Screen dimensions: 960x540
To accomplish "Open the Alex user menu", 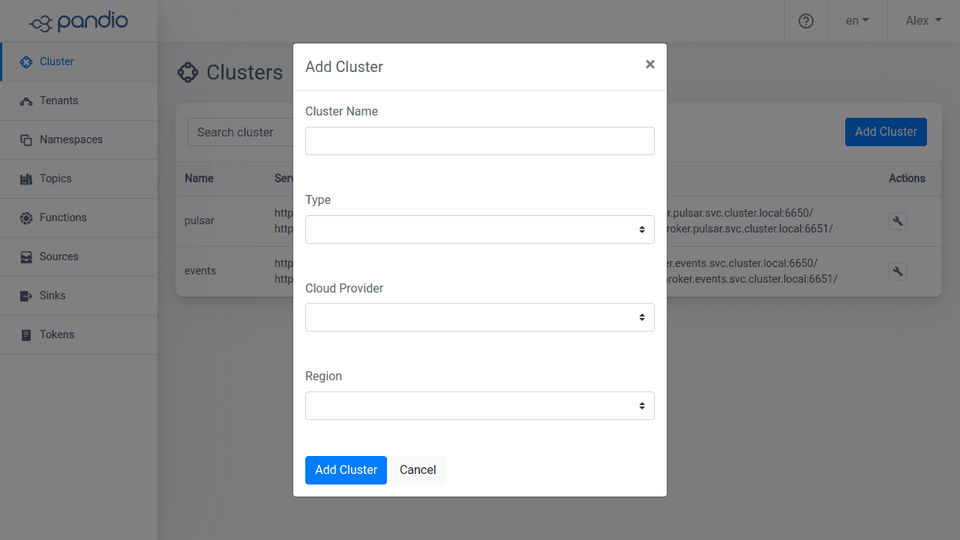I will click(x=923, y=21).
